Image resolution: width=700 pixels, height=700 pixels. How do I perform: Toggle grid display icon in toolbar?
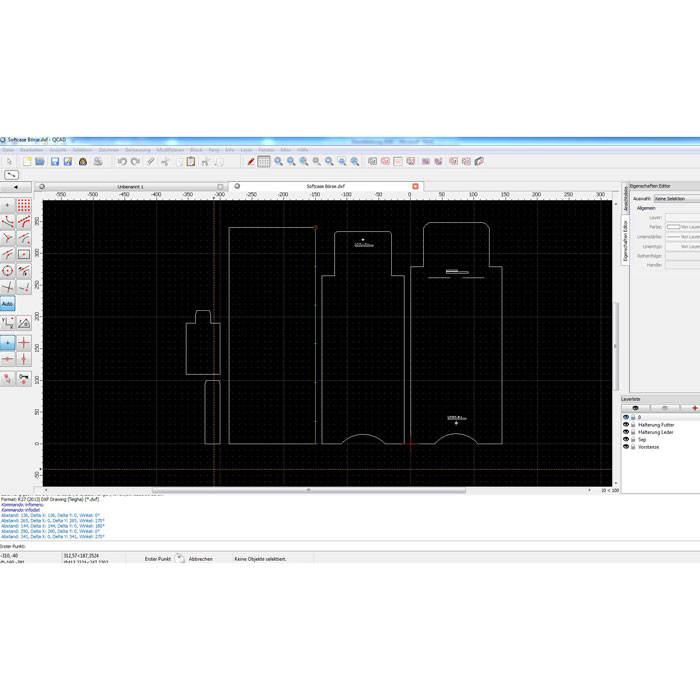[264, 161]
